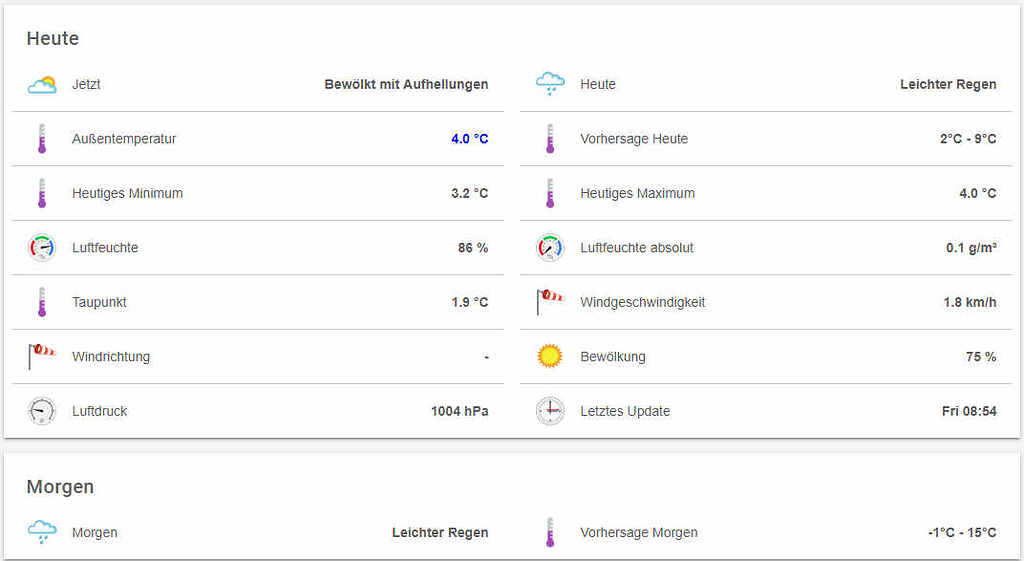Click the humidity gauge icon for Luftfeuchte

42,248
